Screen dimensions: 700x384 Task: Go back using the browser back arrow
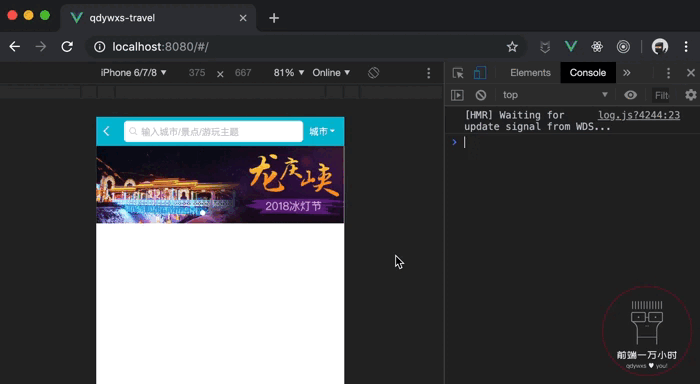(15, 46)
